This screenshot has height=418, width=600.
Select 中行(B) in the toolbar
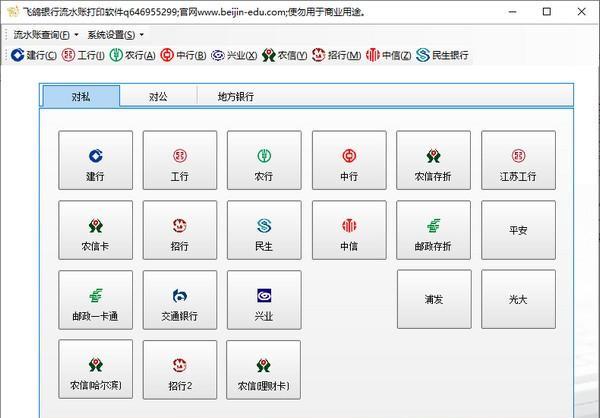click(183, 55)
